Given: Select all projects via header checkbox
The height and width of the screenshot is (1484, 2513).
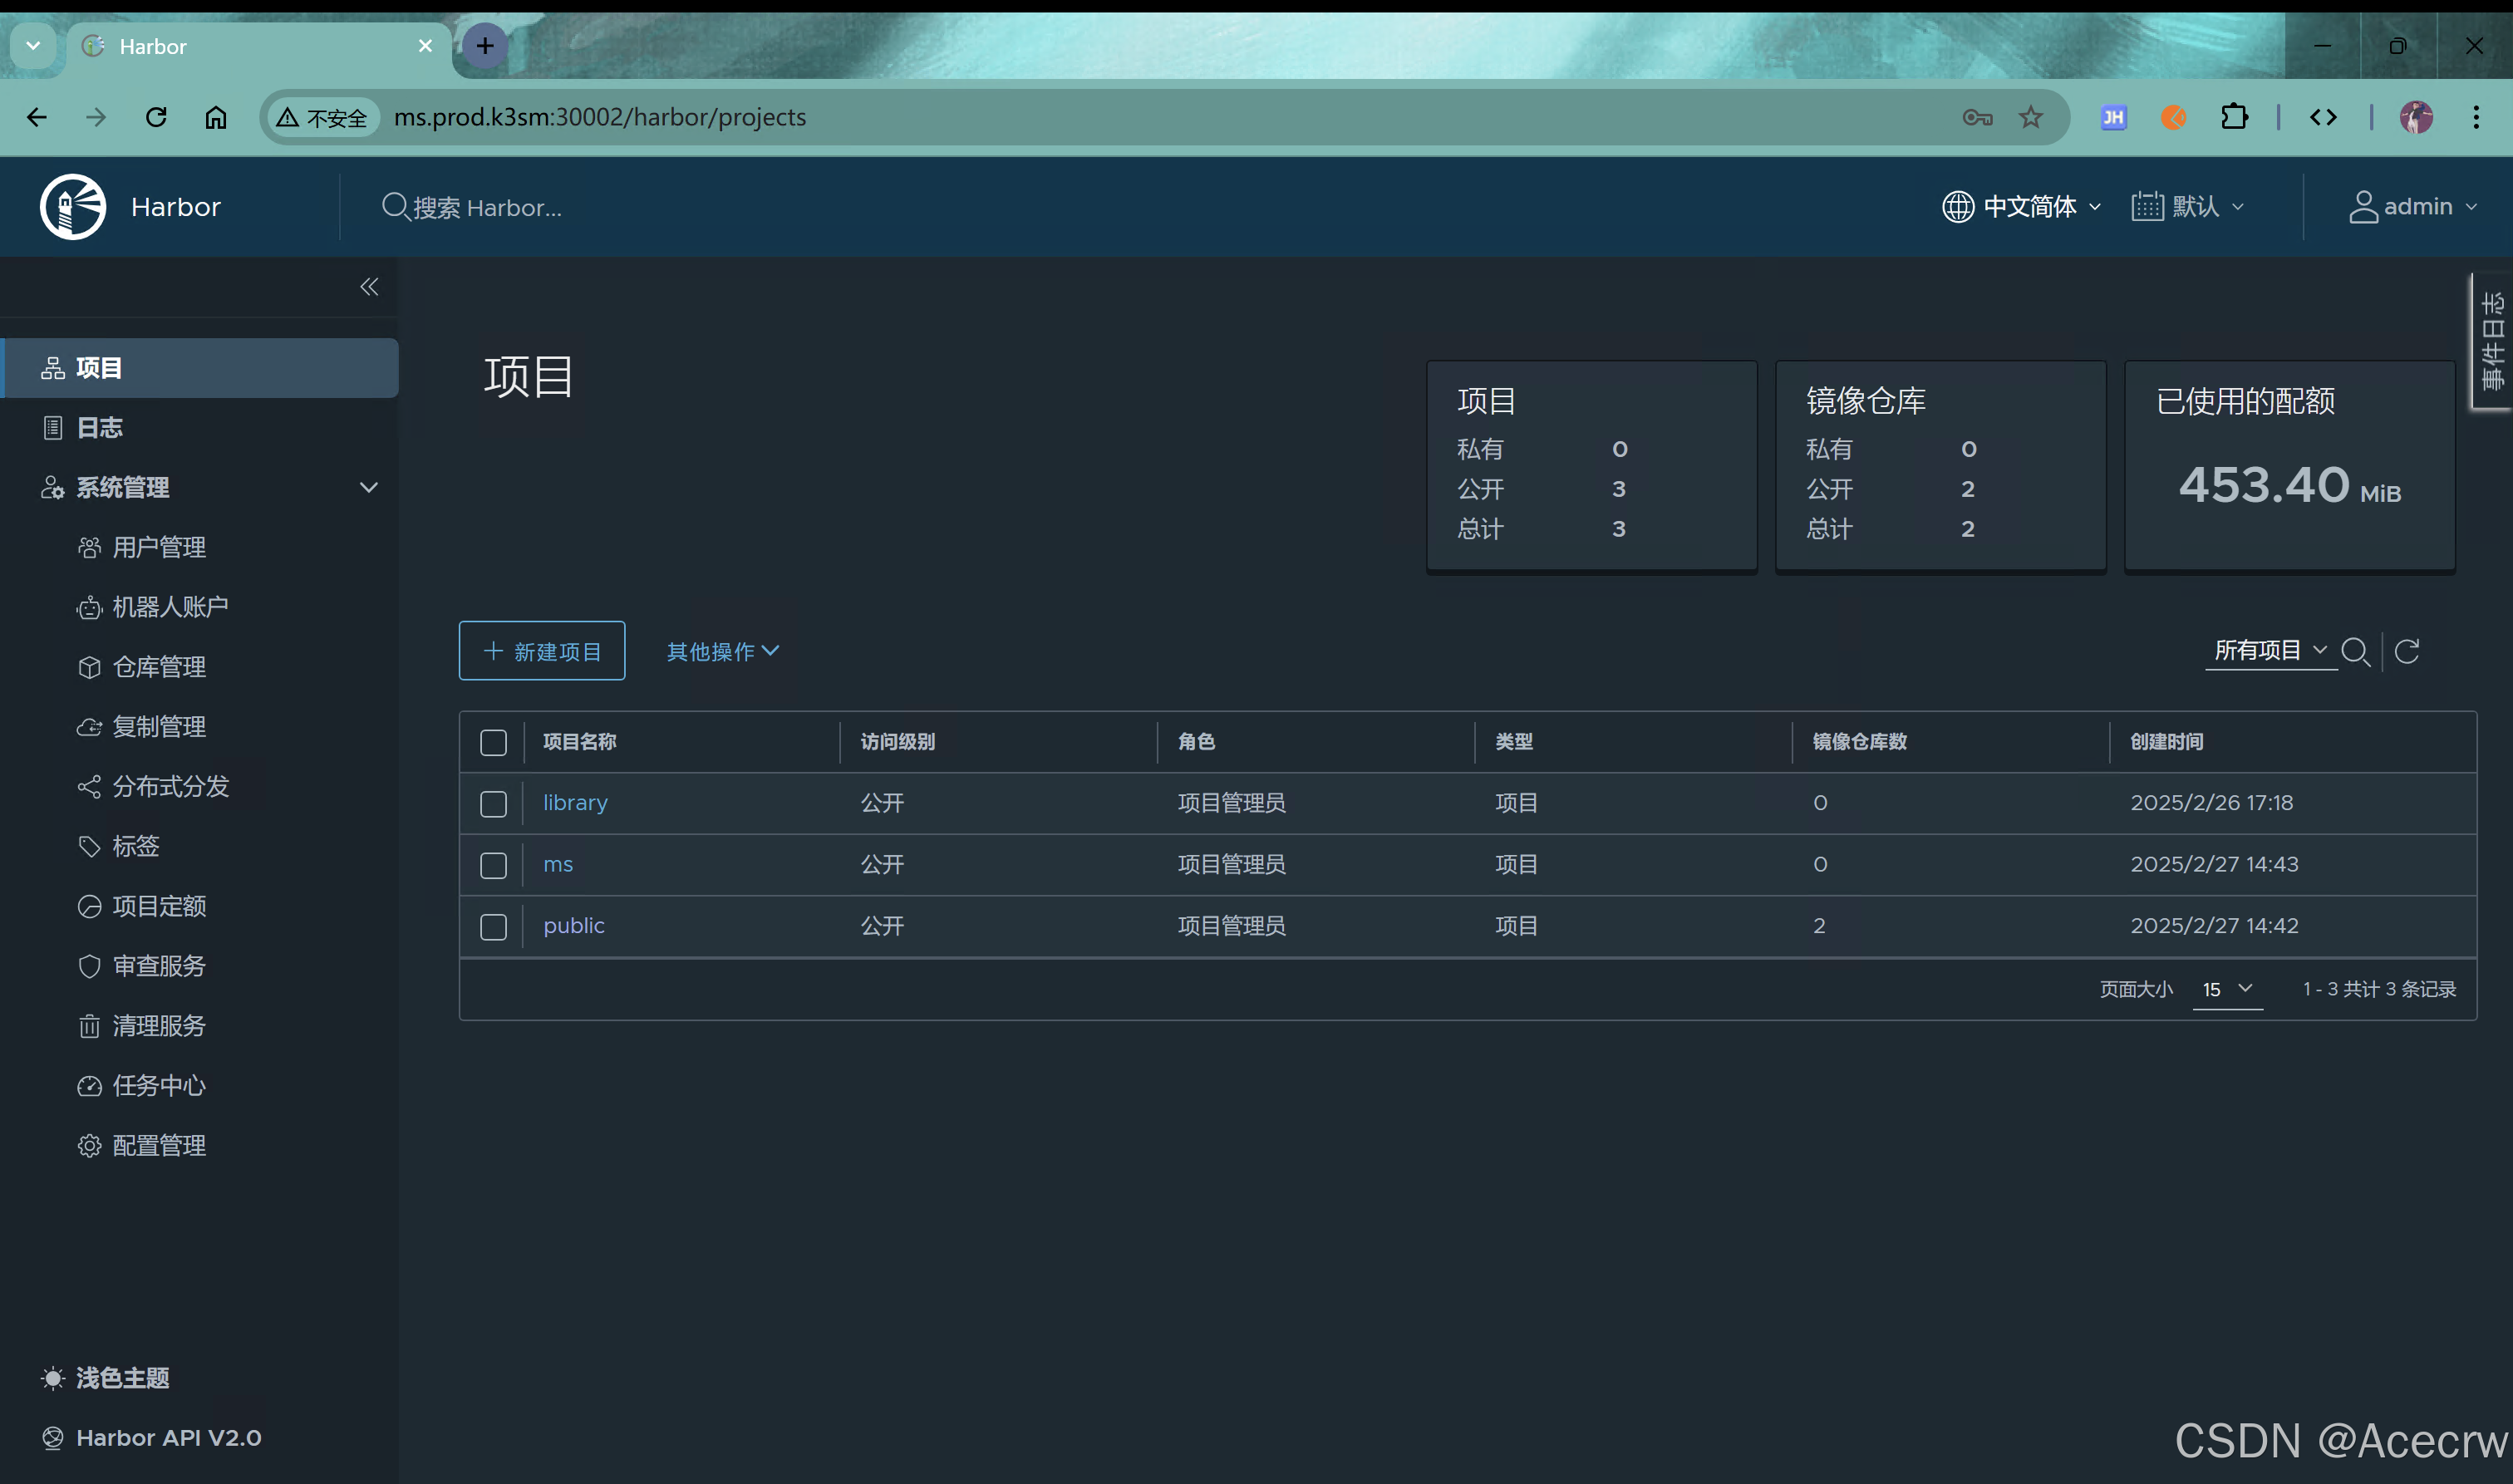Looking at the screenshot, I should [x=493, y=742].
